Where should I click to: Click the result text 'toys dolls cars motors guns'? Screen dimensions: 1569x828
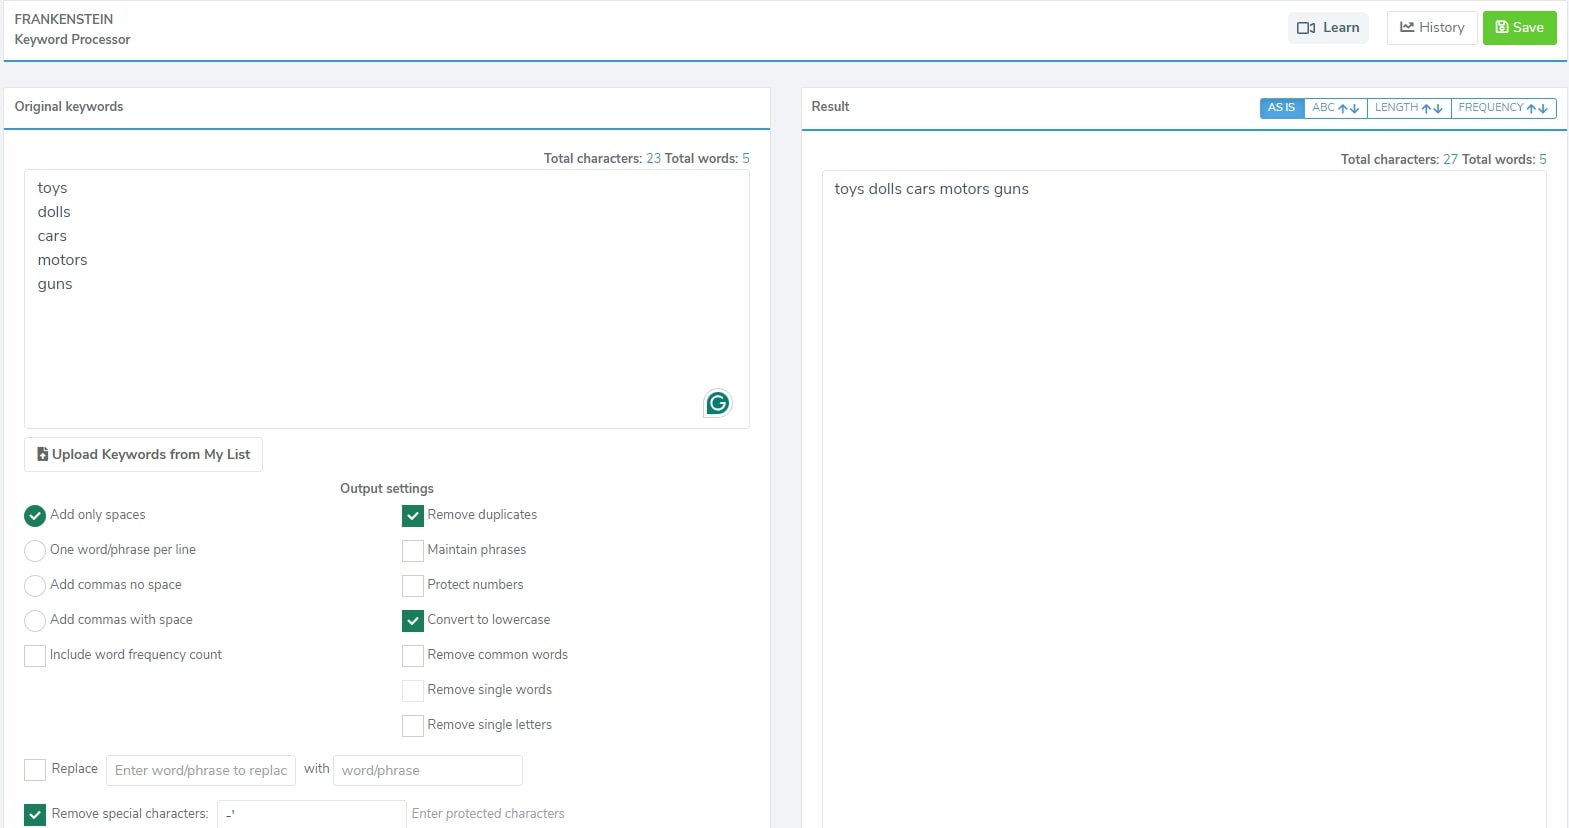coord(932,189)
